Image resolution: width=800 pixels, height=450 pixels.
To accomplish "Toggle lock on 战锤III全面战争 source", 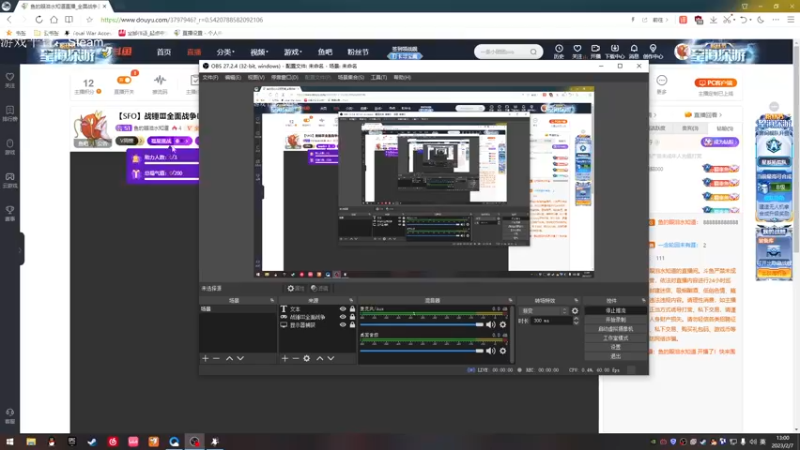I will [x=352, y=317].
